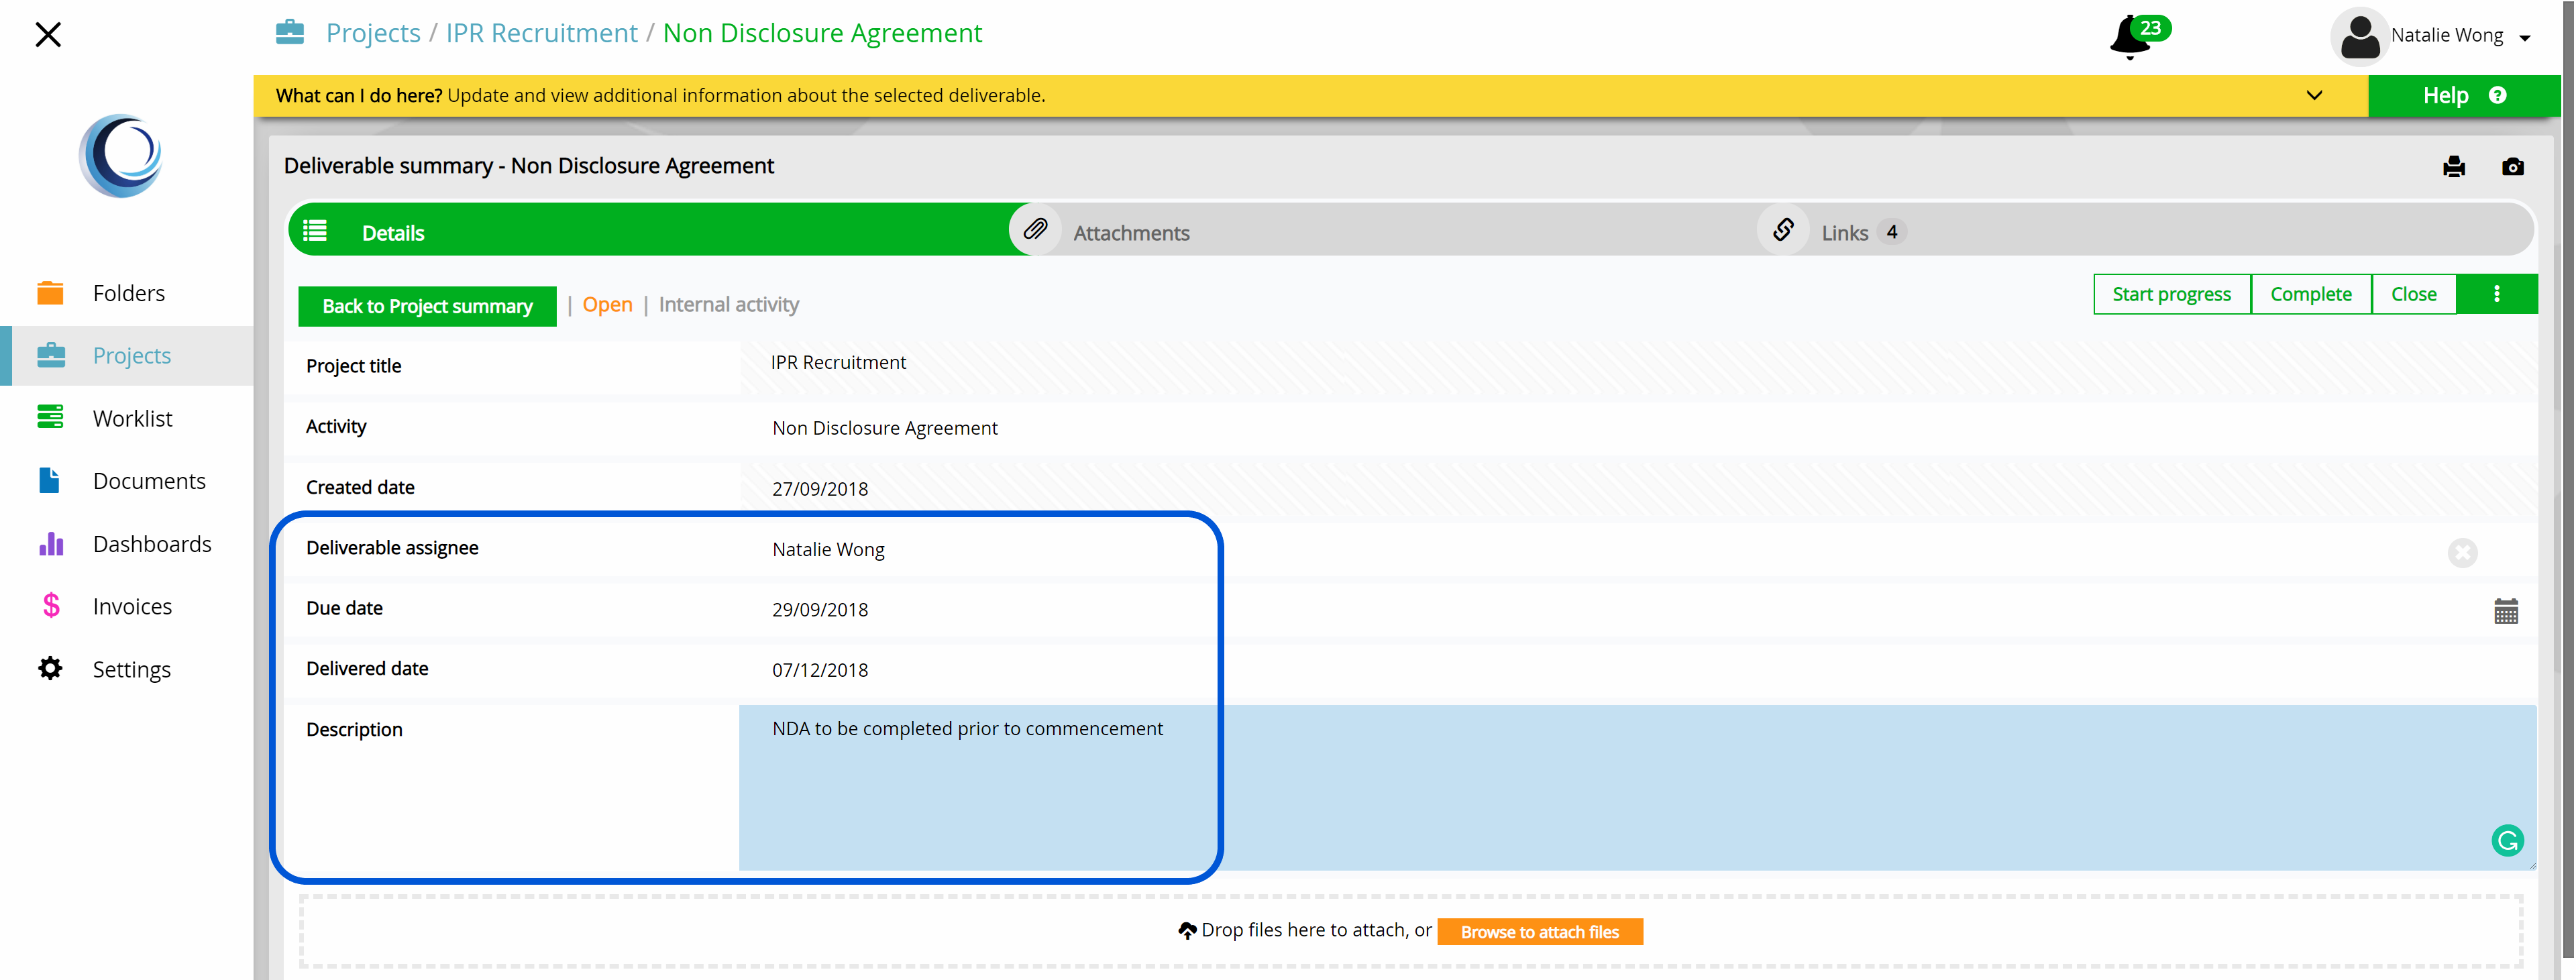Image resolution: width=2576 pixels, height=980 pixels.
Task: Click the briefcase icon in the breadcrumb
Action: pos(290,32)
